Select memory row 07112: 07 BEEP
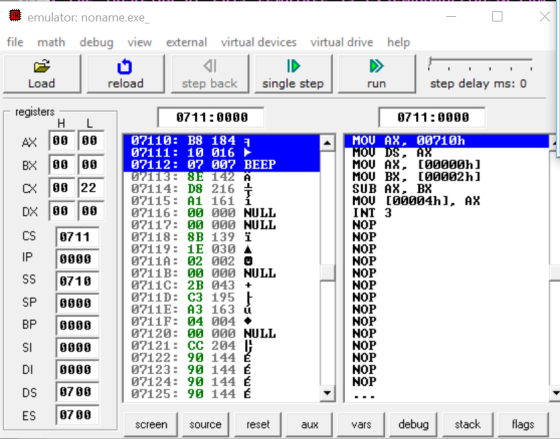 point(221,165)
